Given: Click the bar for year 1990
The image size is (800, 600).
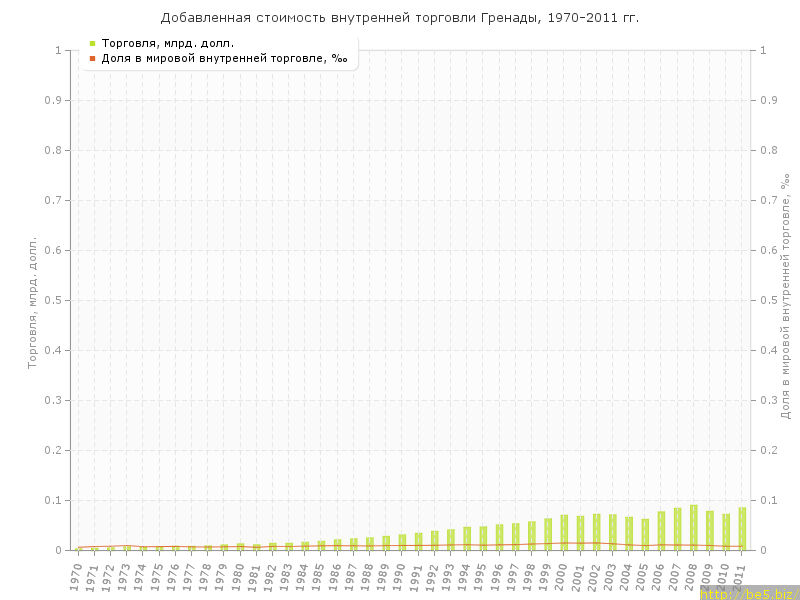Looking at the screenshot, I should point(402,542).
